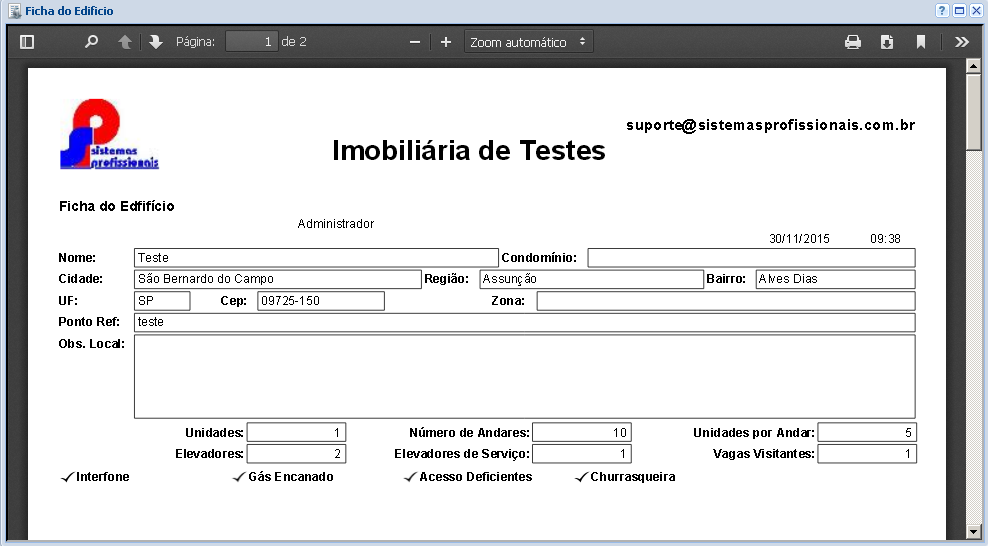Image resolution: width=988 pixels, height=546 pixels.
Task: Click the help question mark button
Action: pyautogui.click(x=942, y=11)
